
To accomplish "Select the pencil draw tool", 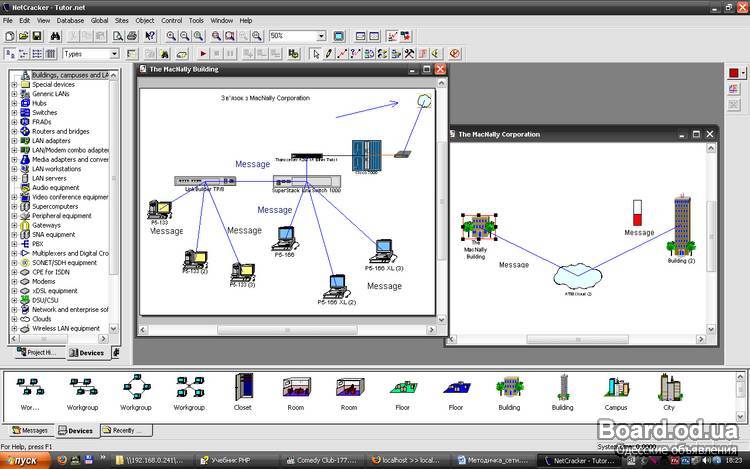I will [x=329, y=54].
